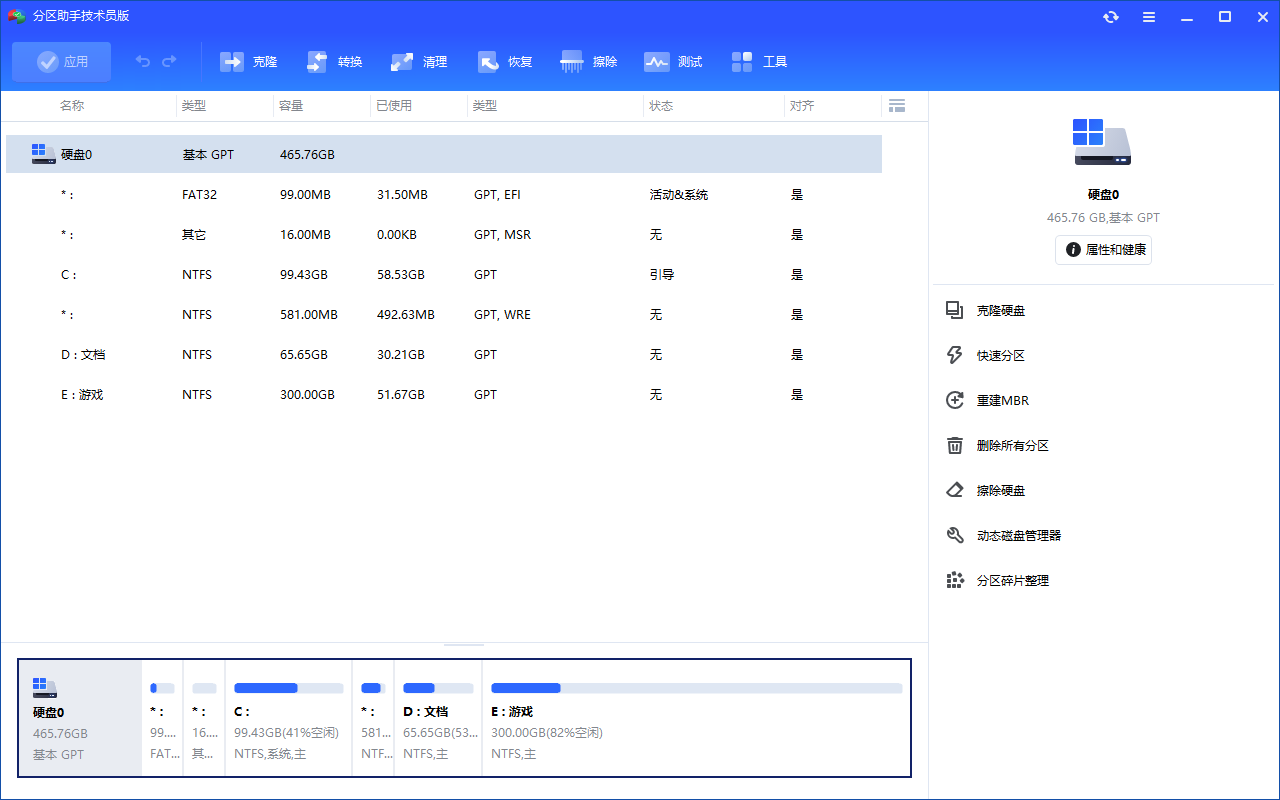
Task: Choose 删除所有分区 in the sidebar
Action: [1010, 445]
